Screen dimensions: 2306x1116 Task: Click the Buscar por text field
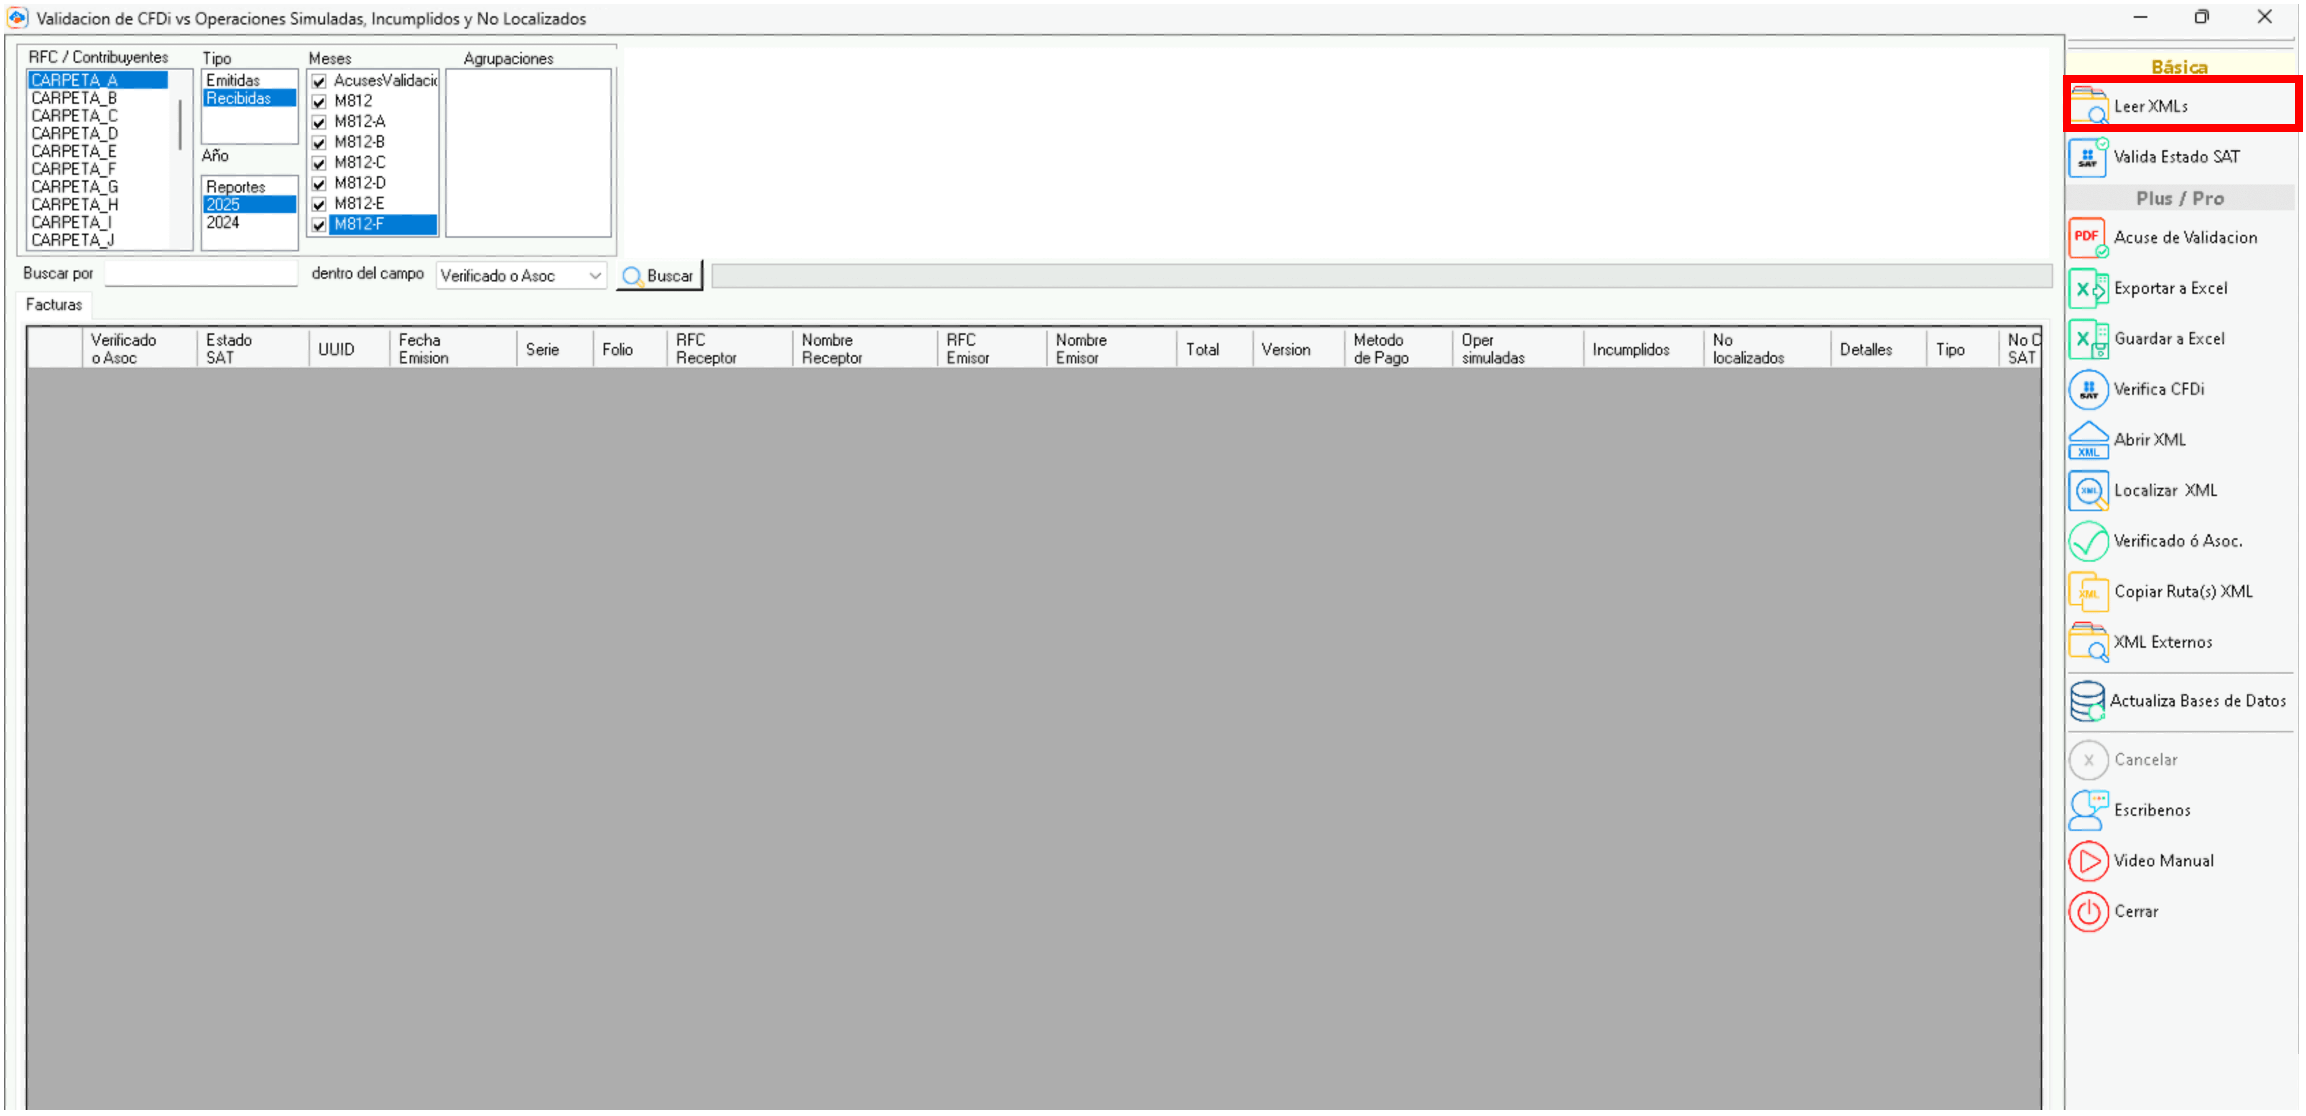(201, 274)
